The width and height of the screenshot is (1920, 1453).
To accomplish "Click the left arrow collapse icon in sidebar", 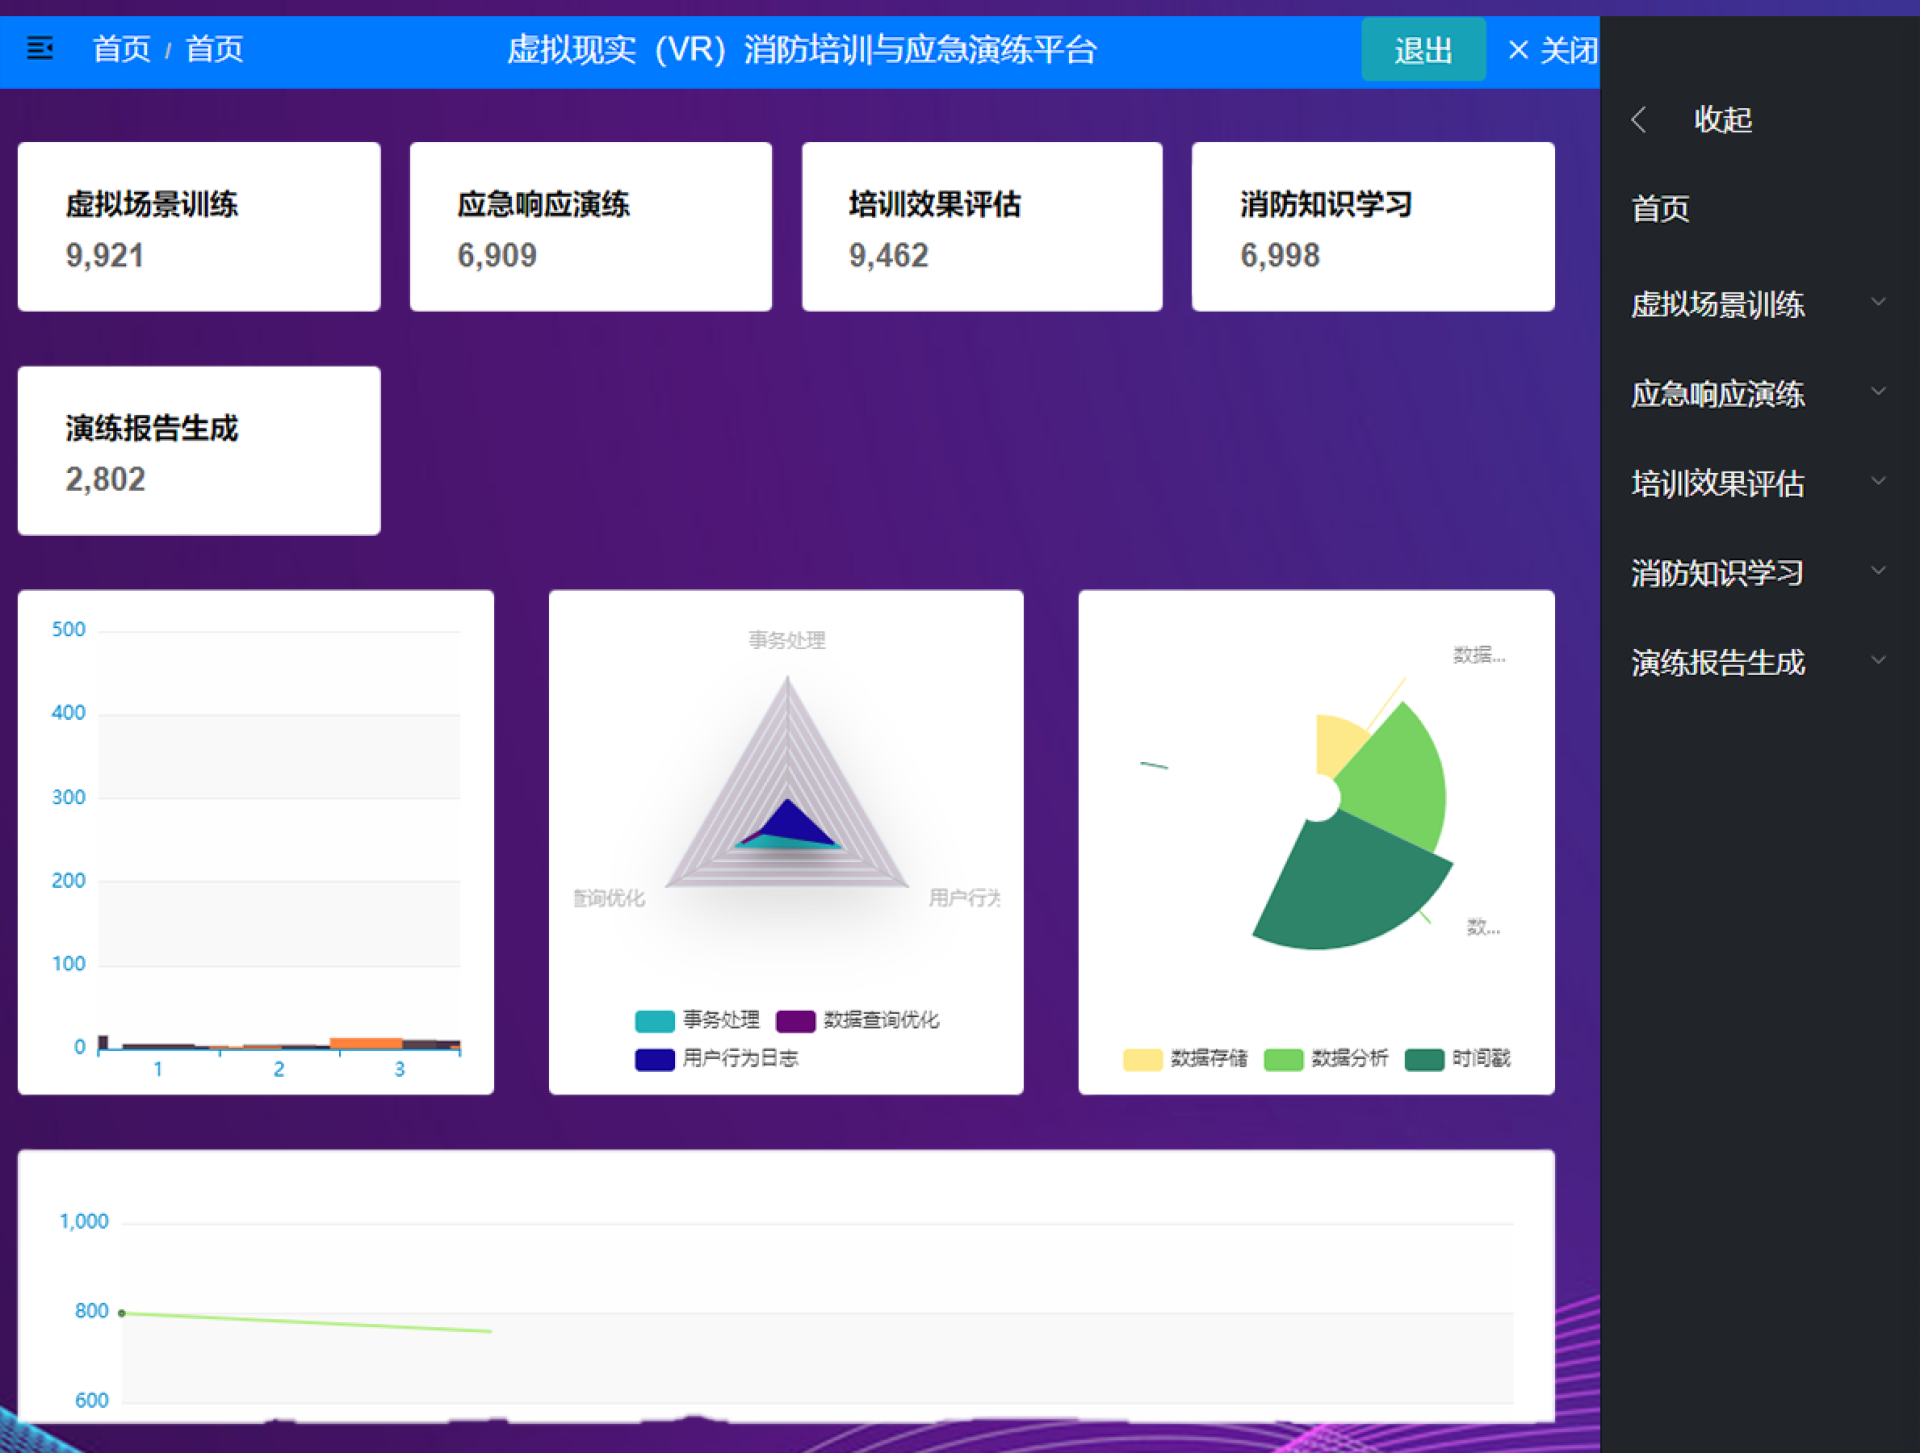I will (x=1638, y=120).
